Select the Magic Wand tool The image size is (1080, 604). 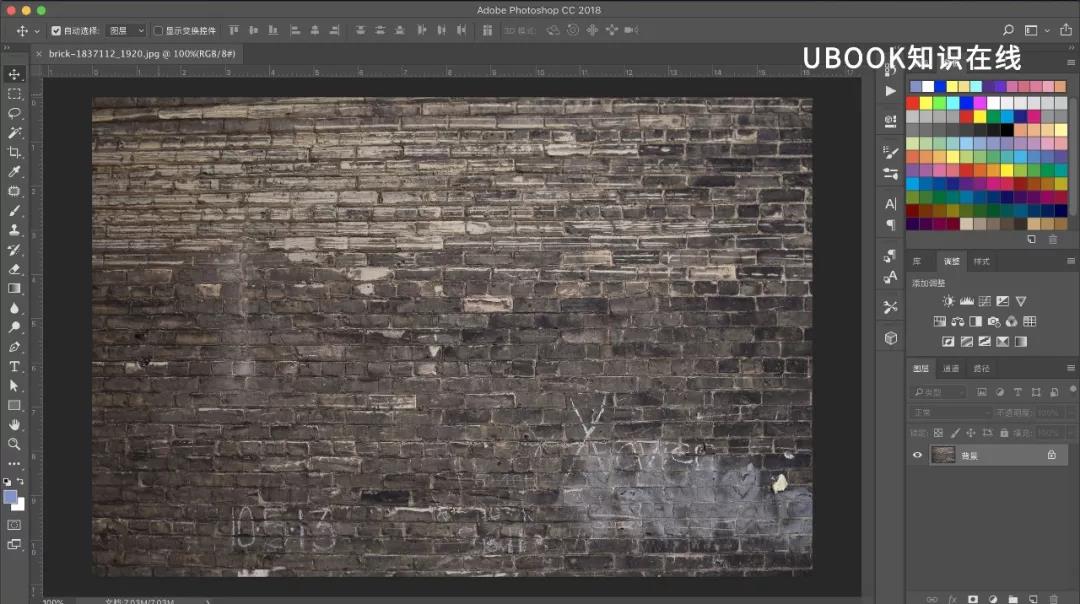(14, 132)
